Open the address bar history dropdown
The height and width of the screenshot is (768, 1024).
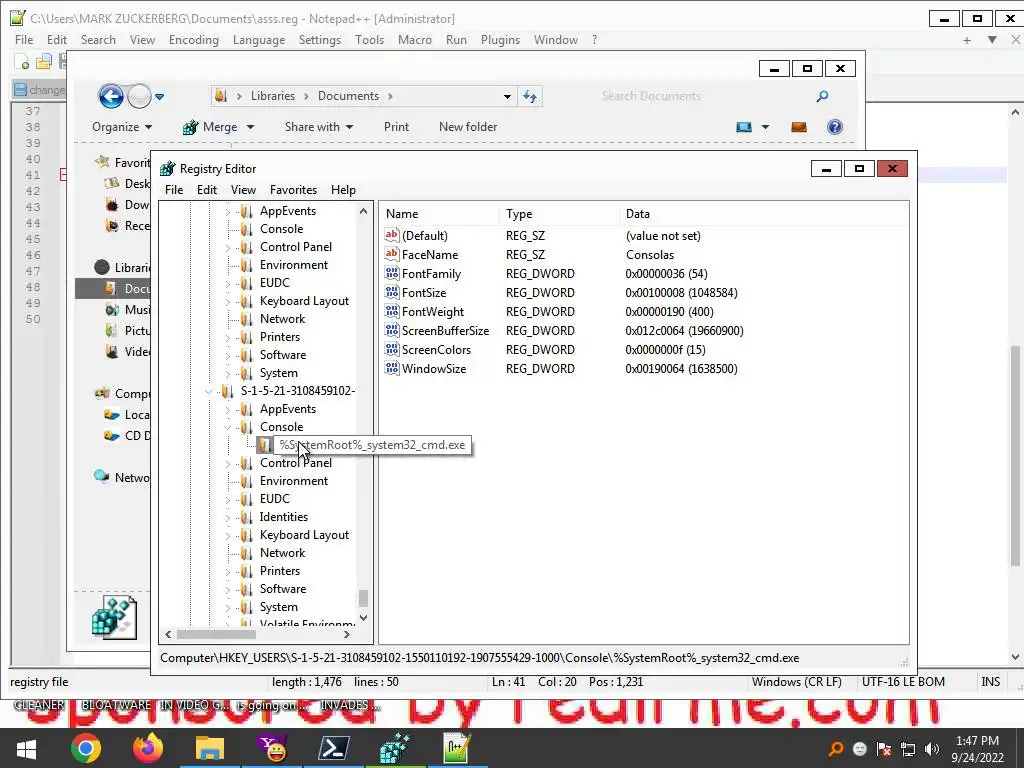pos(507,97)
